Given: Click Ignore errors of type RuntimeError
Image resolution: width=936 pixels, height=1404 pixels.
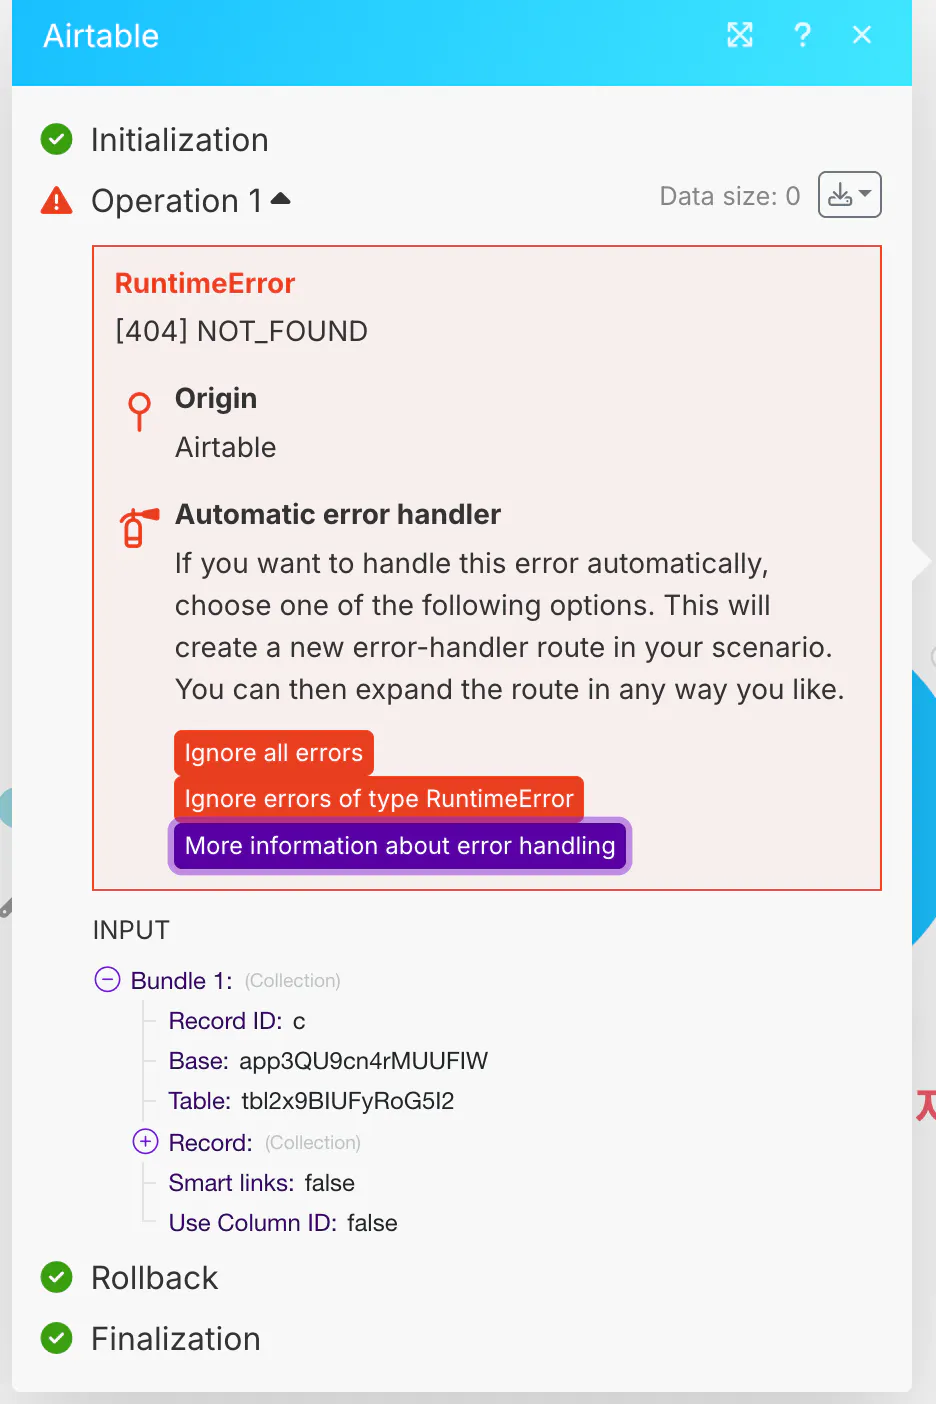Looking at the screenshot, I should coord(379,799).
